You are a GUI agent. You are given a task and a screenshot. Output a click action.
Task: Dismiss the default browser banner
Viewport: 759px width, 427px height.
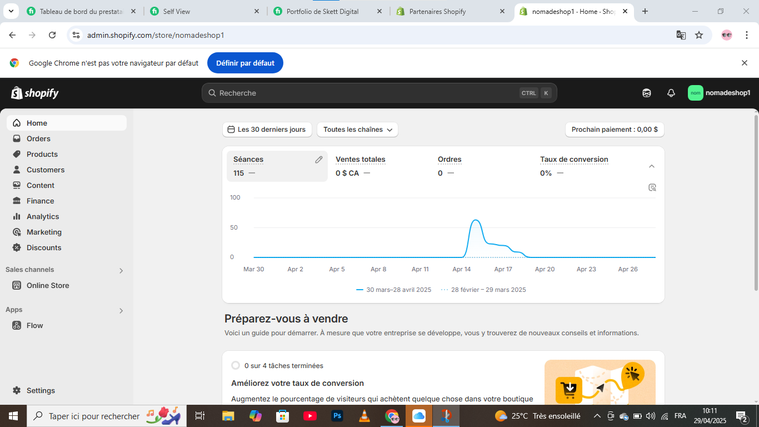pos(744,63)
